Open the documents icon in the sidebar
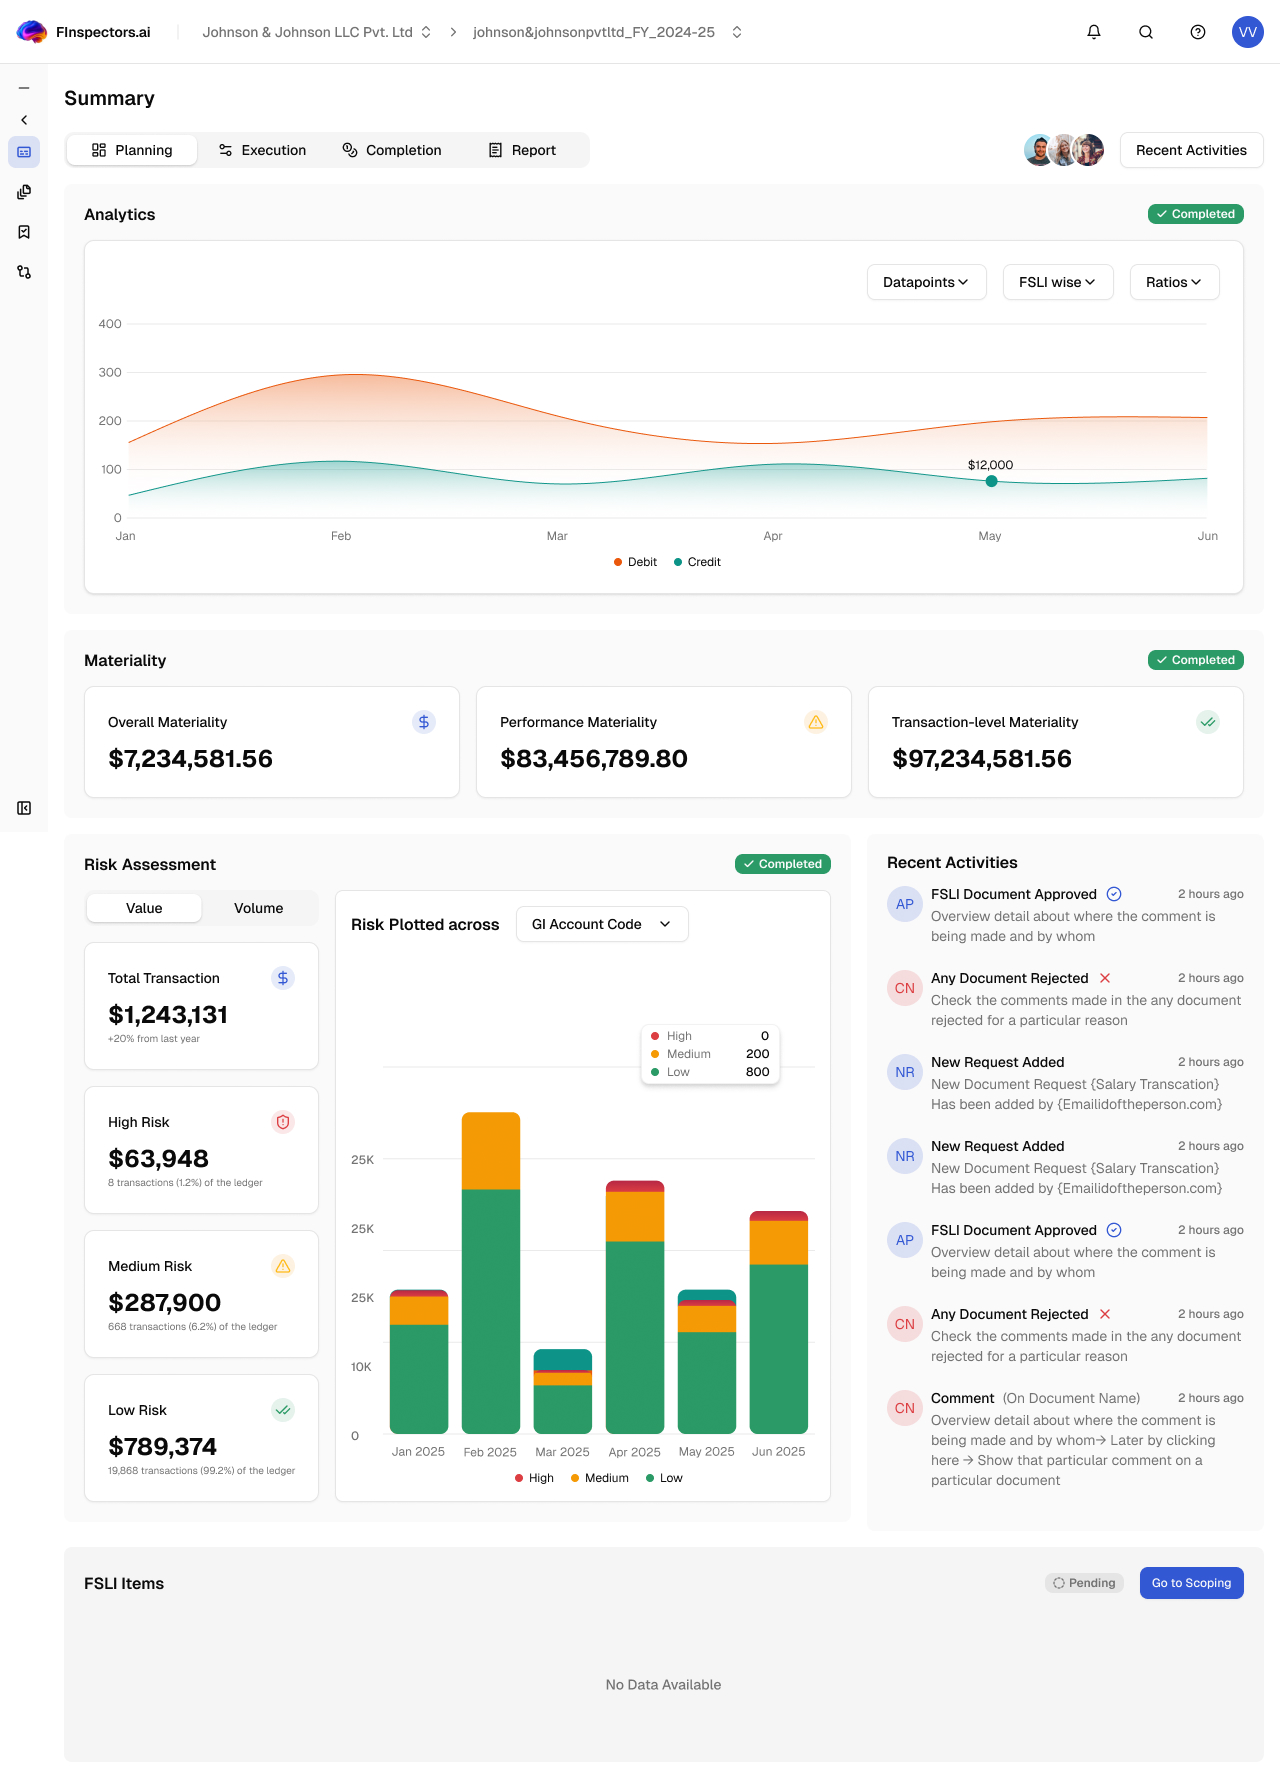1280x1778 pixels. pos(24,192)
